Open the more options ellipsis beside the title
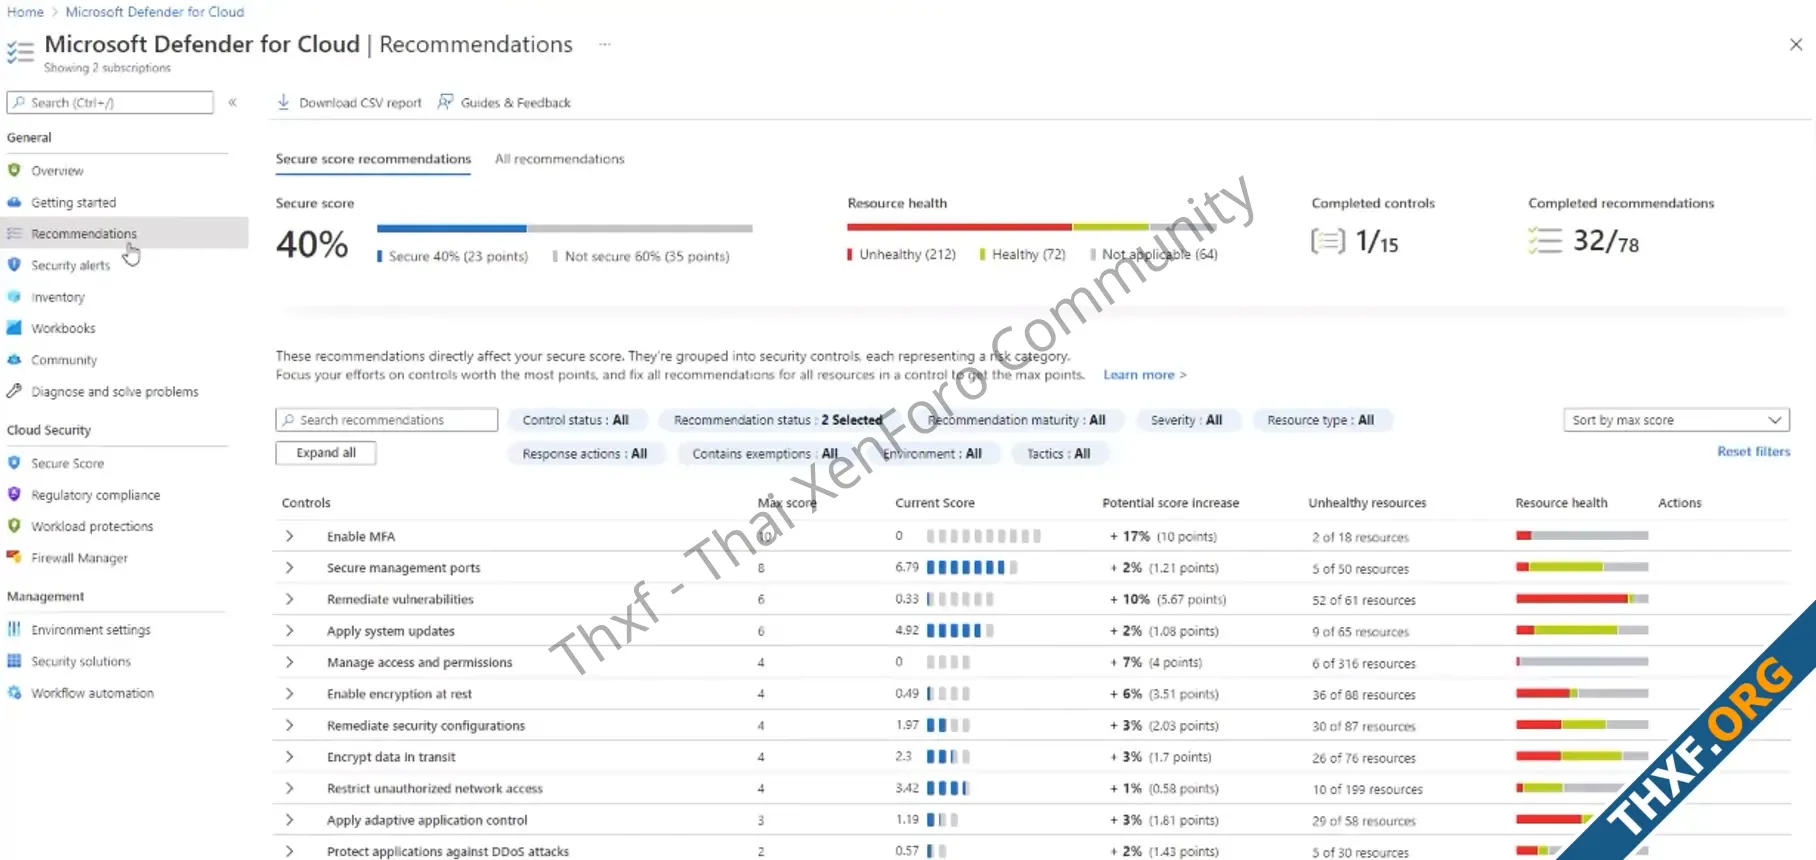 (x=604, y=44)
